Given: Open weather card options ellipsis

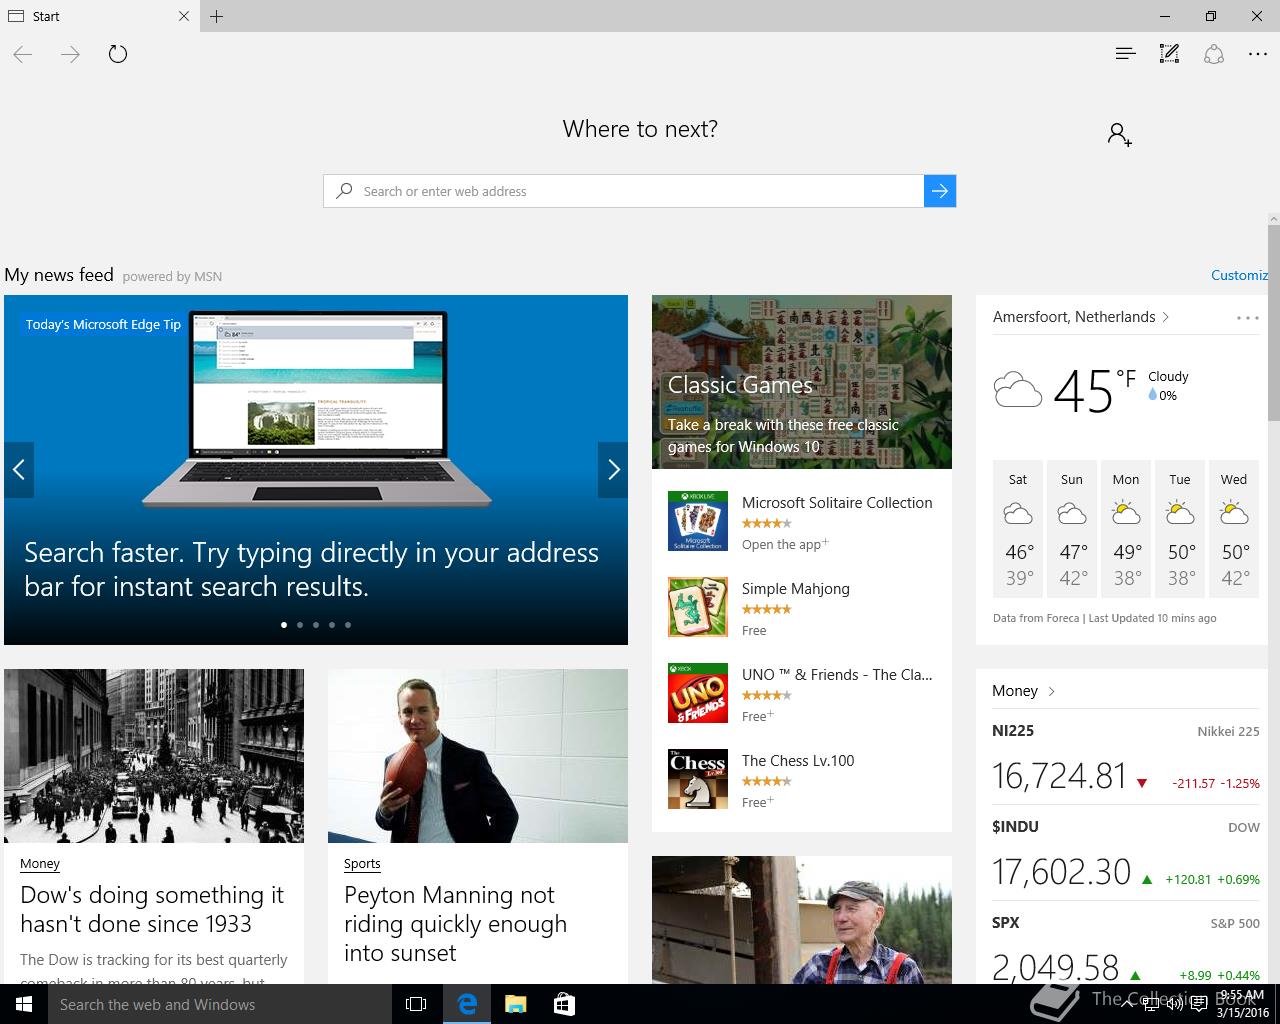Looking at the screenshot, I should pyautogui.click(x=1248, y=318).
